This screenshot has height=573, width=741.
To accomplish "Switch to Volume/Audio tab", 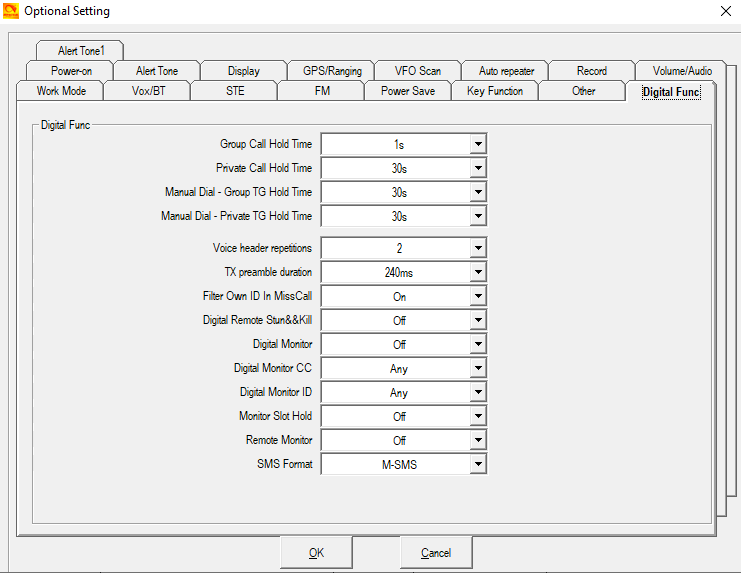I will 682,71.
